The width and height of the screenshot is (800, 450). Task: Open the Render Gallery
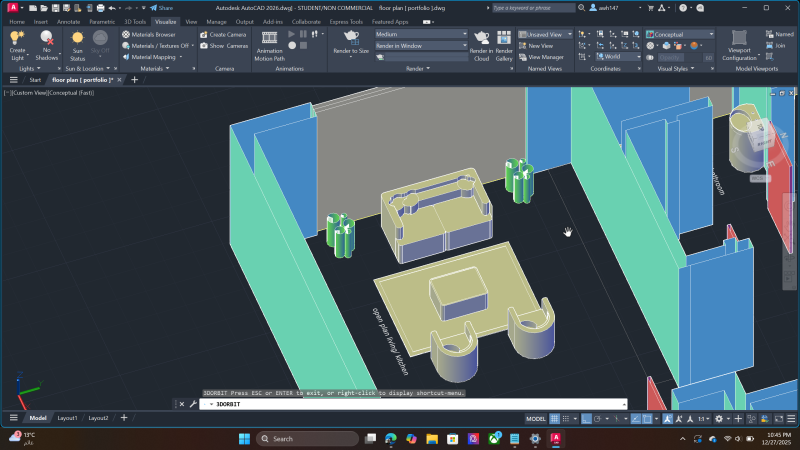click(x=504, y=44)
